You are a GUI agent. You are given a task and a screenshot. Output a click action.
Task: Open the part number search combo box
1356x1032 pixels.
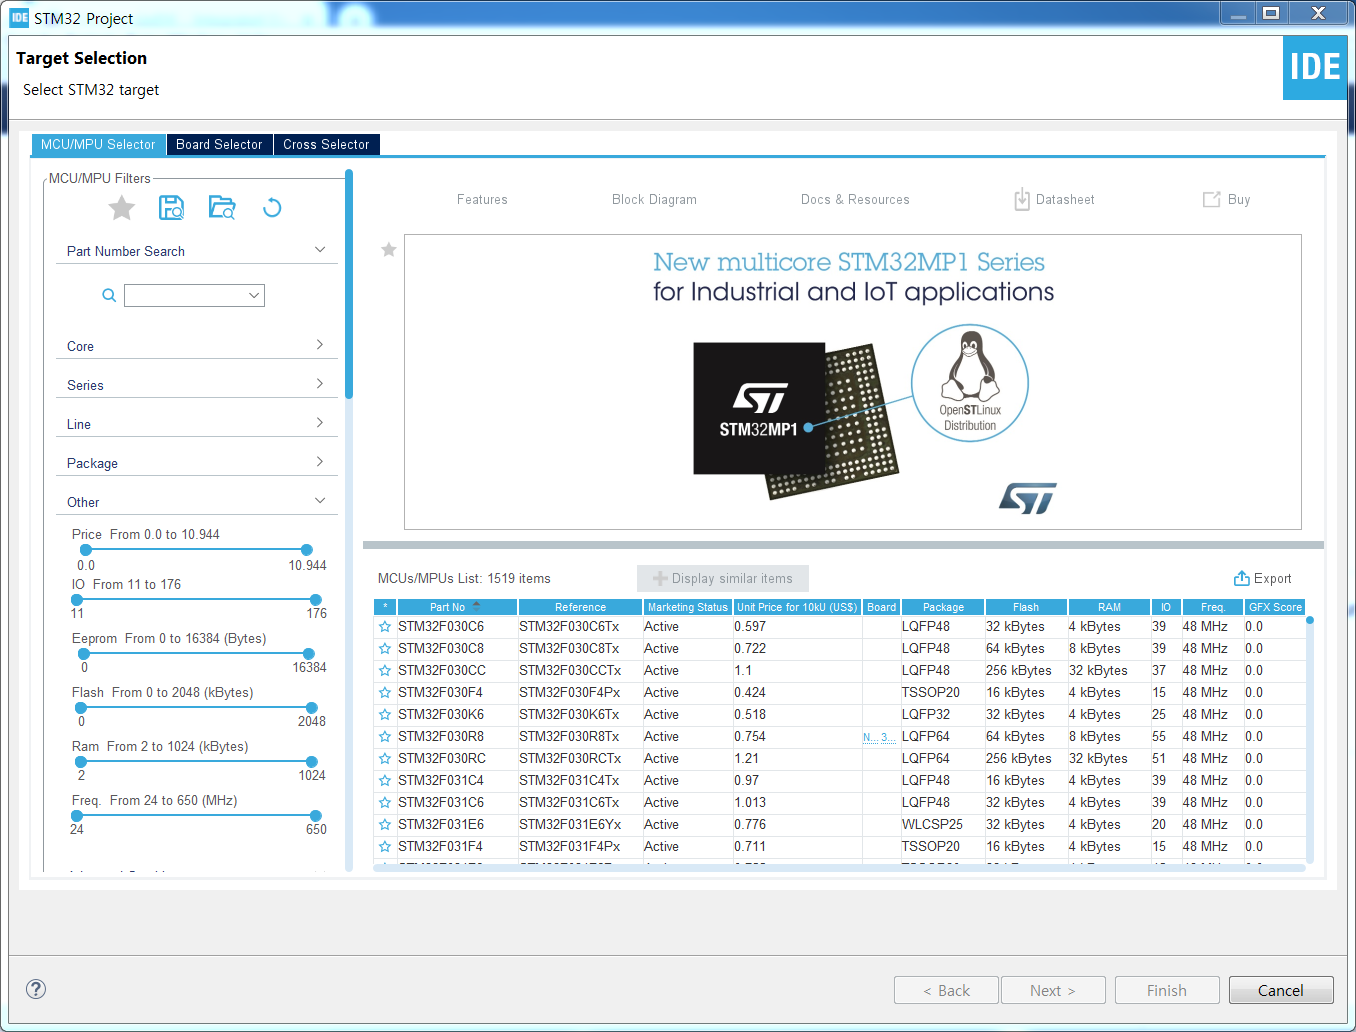click(194, 295)
